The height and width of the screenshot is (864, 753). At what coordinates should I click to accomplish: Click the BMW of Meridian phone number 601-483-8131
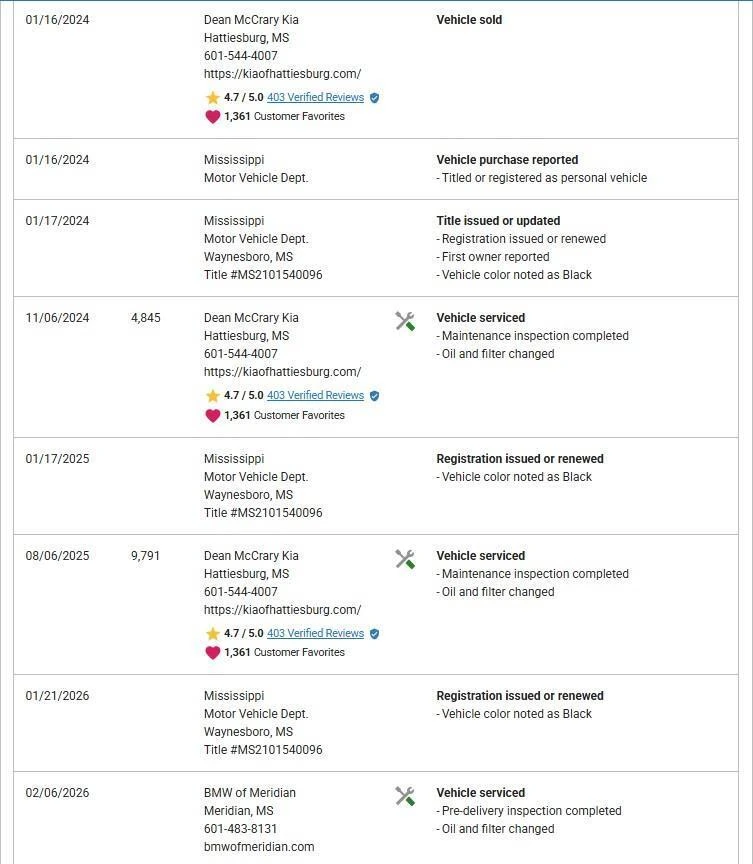coord(241,829)
